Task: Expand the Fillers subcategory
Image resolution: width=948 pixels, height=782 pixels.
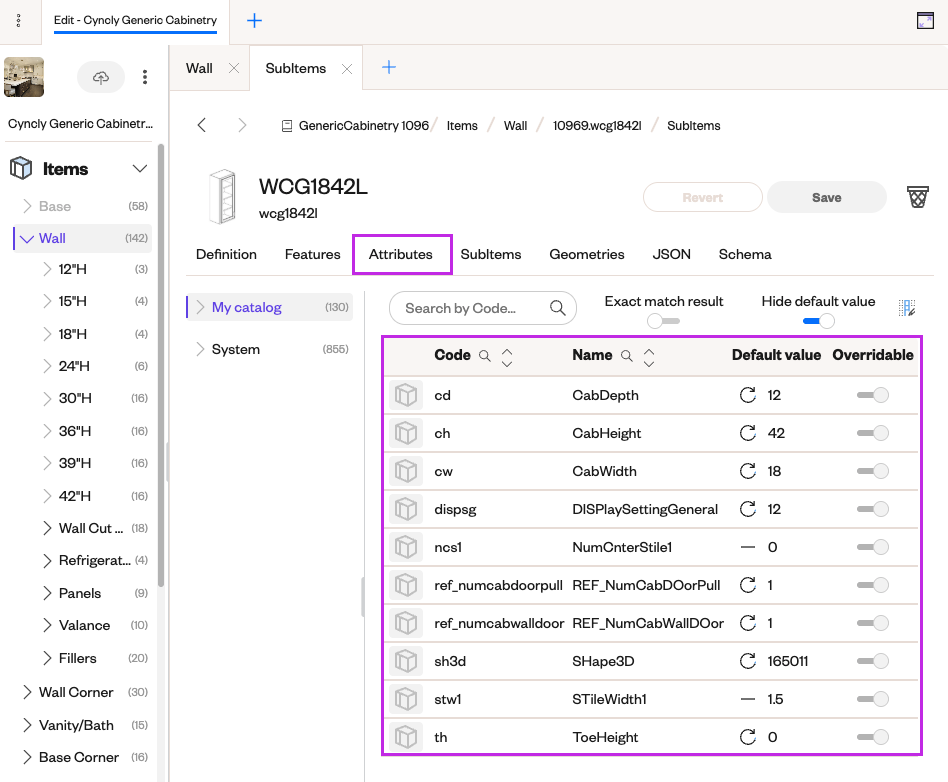Action: coord(47,658)
